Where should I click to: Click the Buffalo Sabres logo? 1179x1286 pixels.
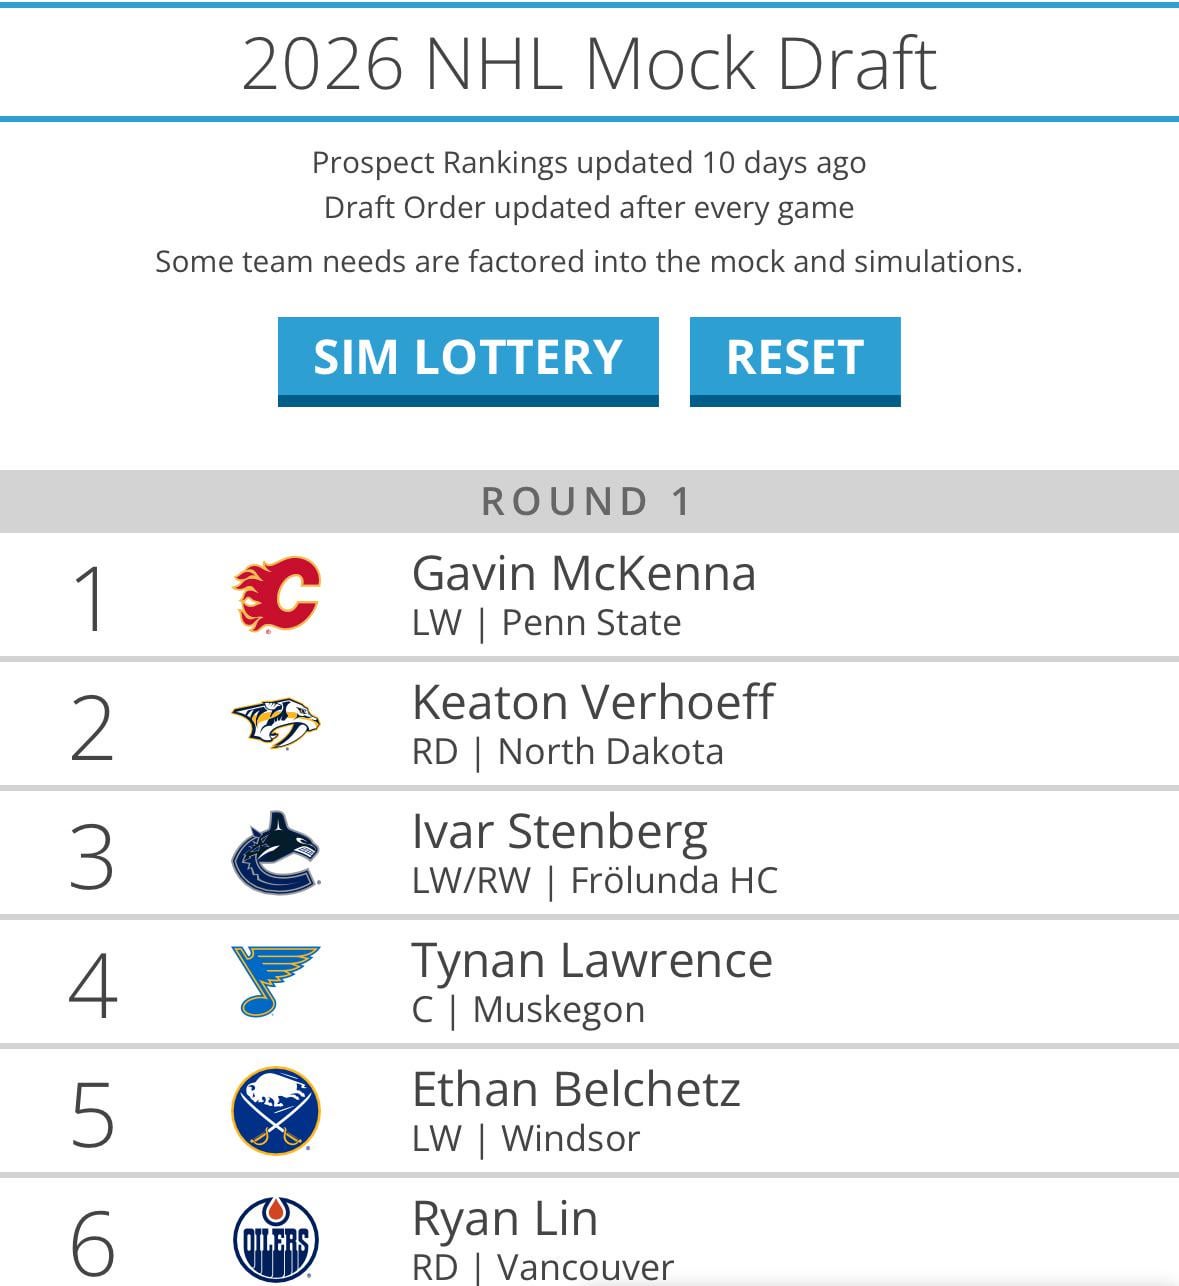[276, 1110]
